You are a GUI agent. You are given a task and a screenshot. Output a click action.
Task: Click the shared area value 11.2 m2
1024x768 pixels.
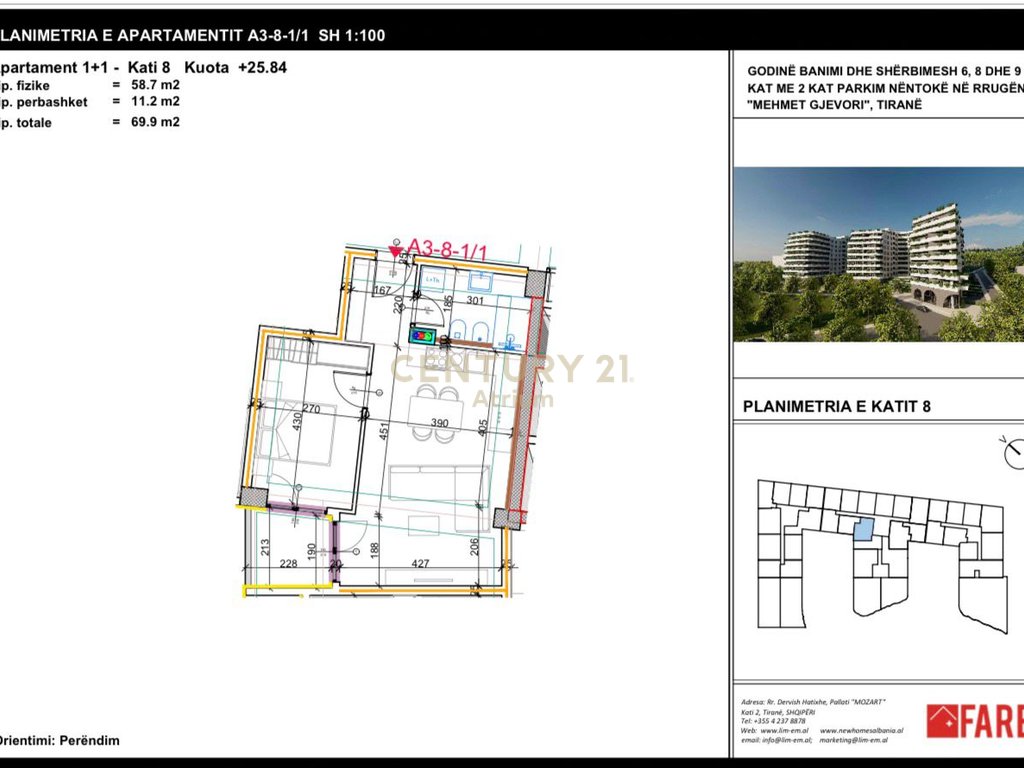[x=155, y=101]
